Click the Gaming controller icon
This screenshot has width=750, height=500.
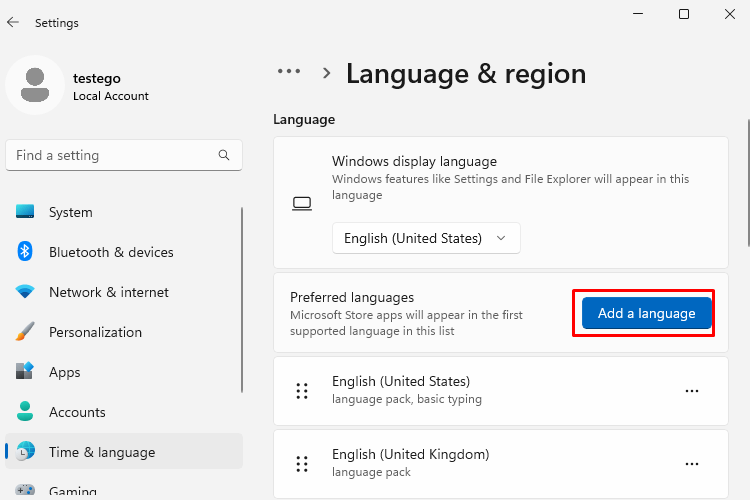coord(25,490)
